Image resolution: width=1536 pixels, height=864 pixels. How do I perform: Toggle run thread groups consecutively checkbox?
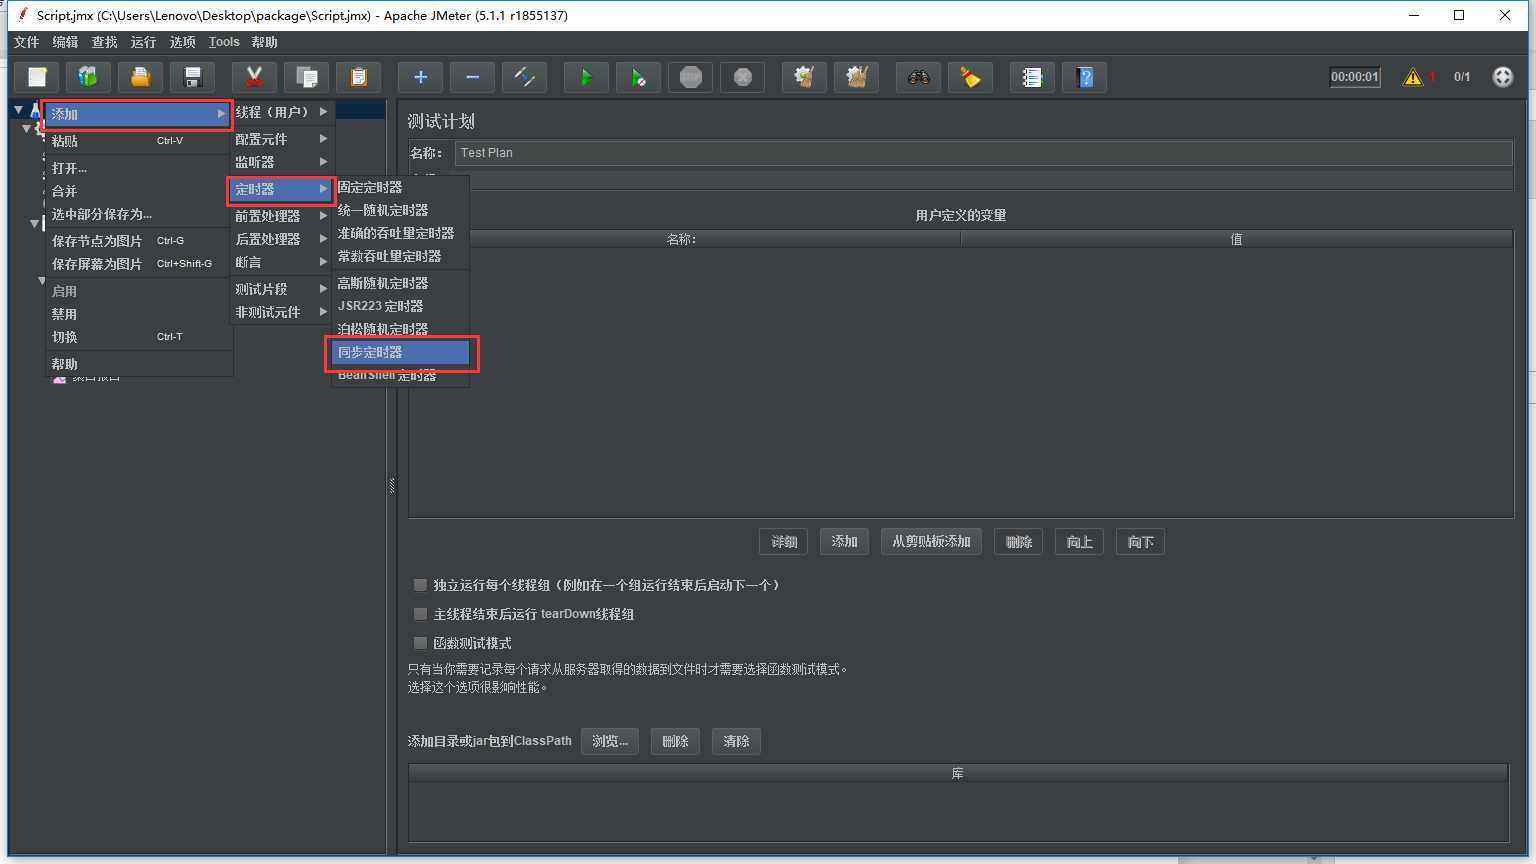pyautogui.click(x=420, y=585)
